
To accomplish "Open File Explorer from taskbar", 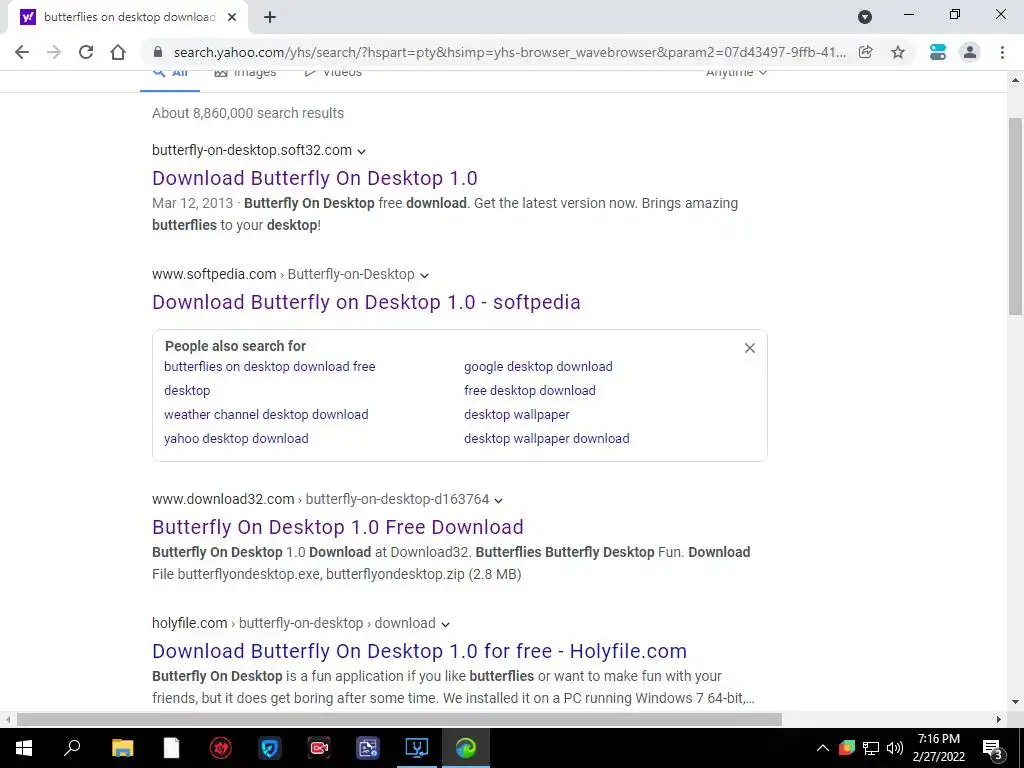I will click(122, 748).
